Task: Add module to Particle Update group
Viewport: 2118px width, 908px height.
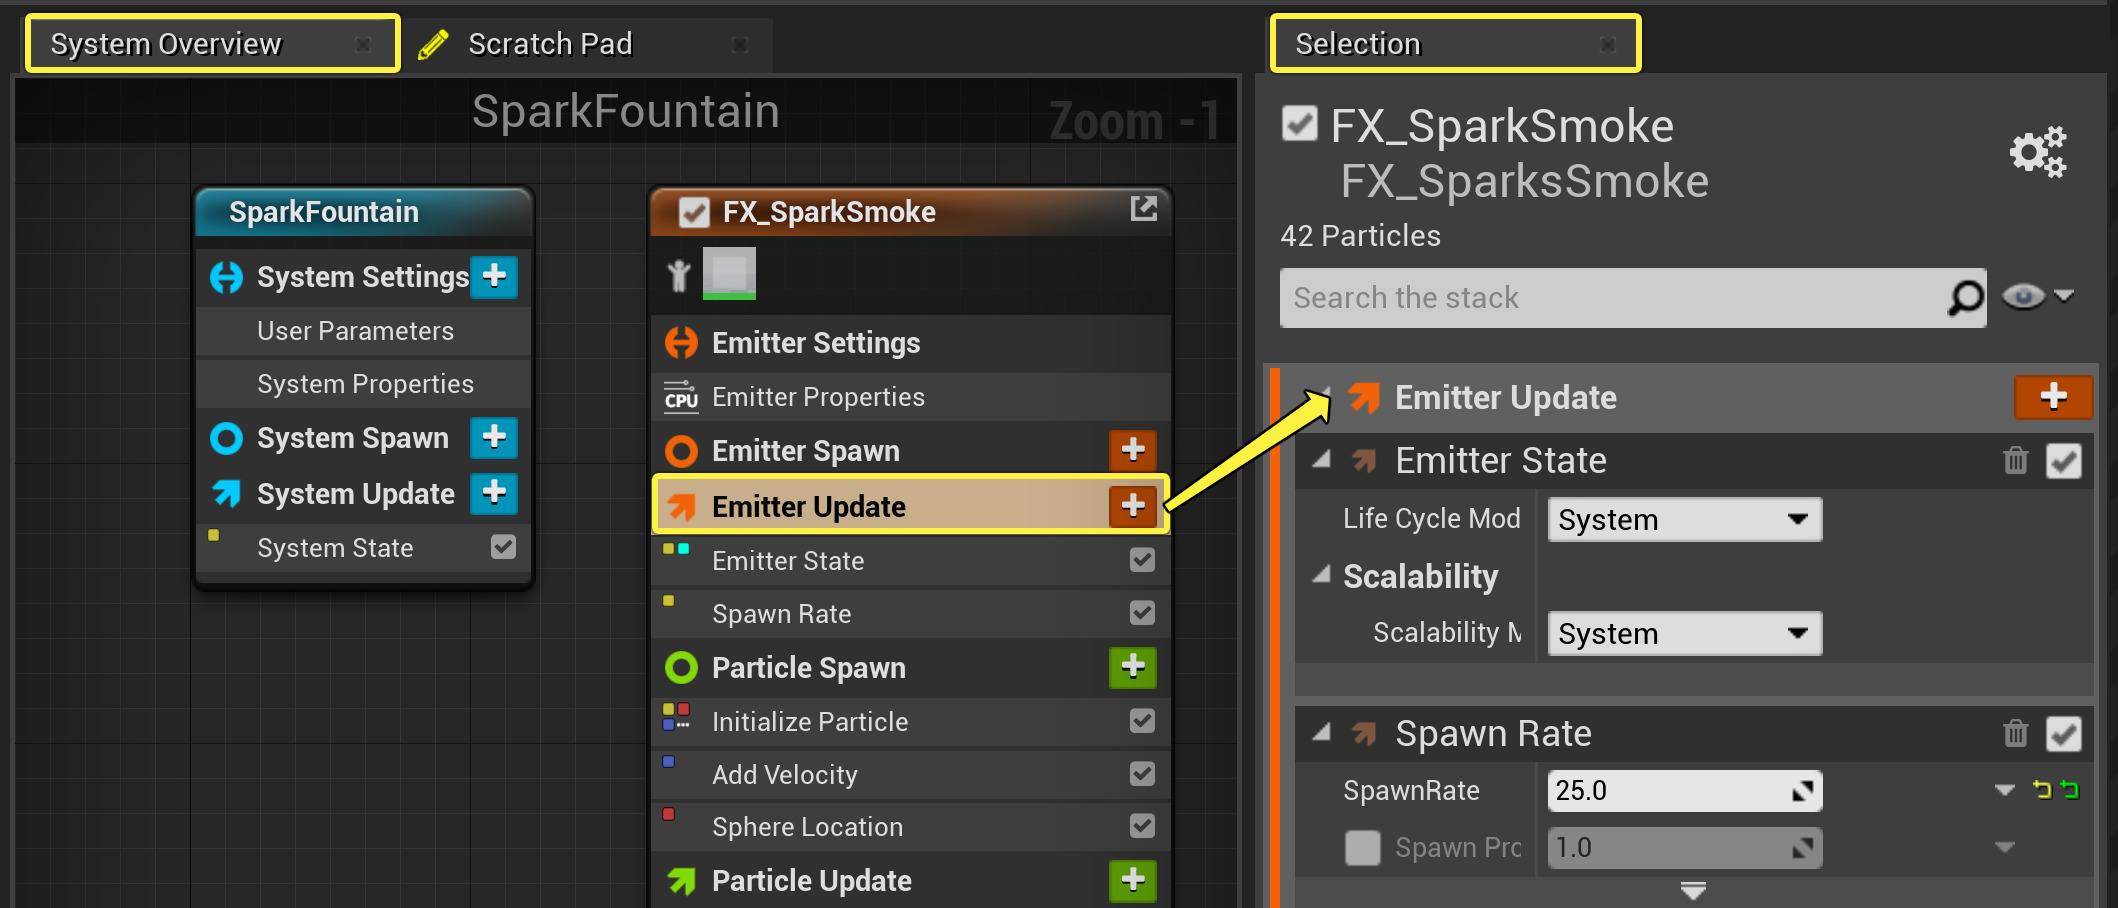Action: point(1132,880)
